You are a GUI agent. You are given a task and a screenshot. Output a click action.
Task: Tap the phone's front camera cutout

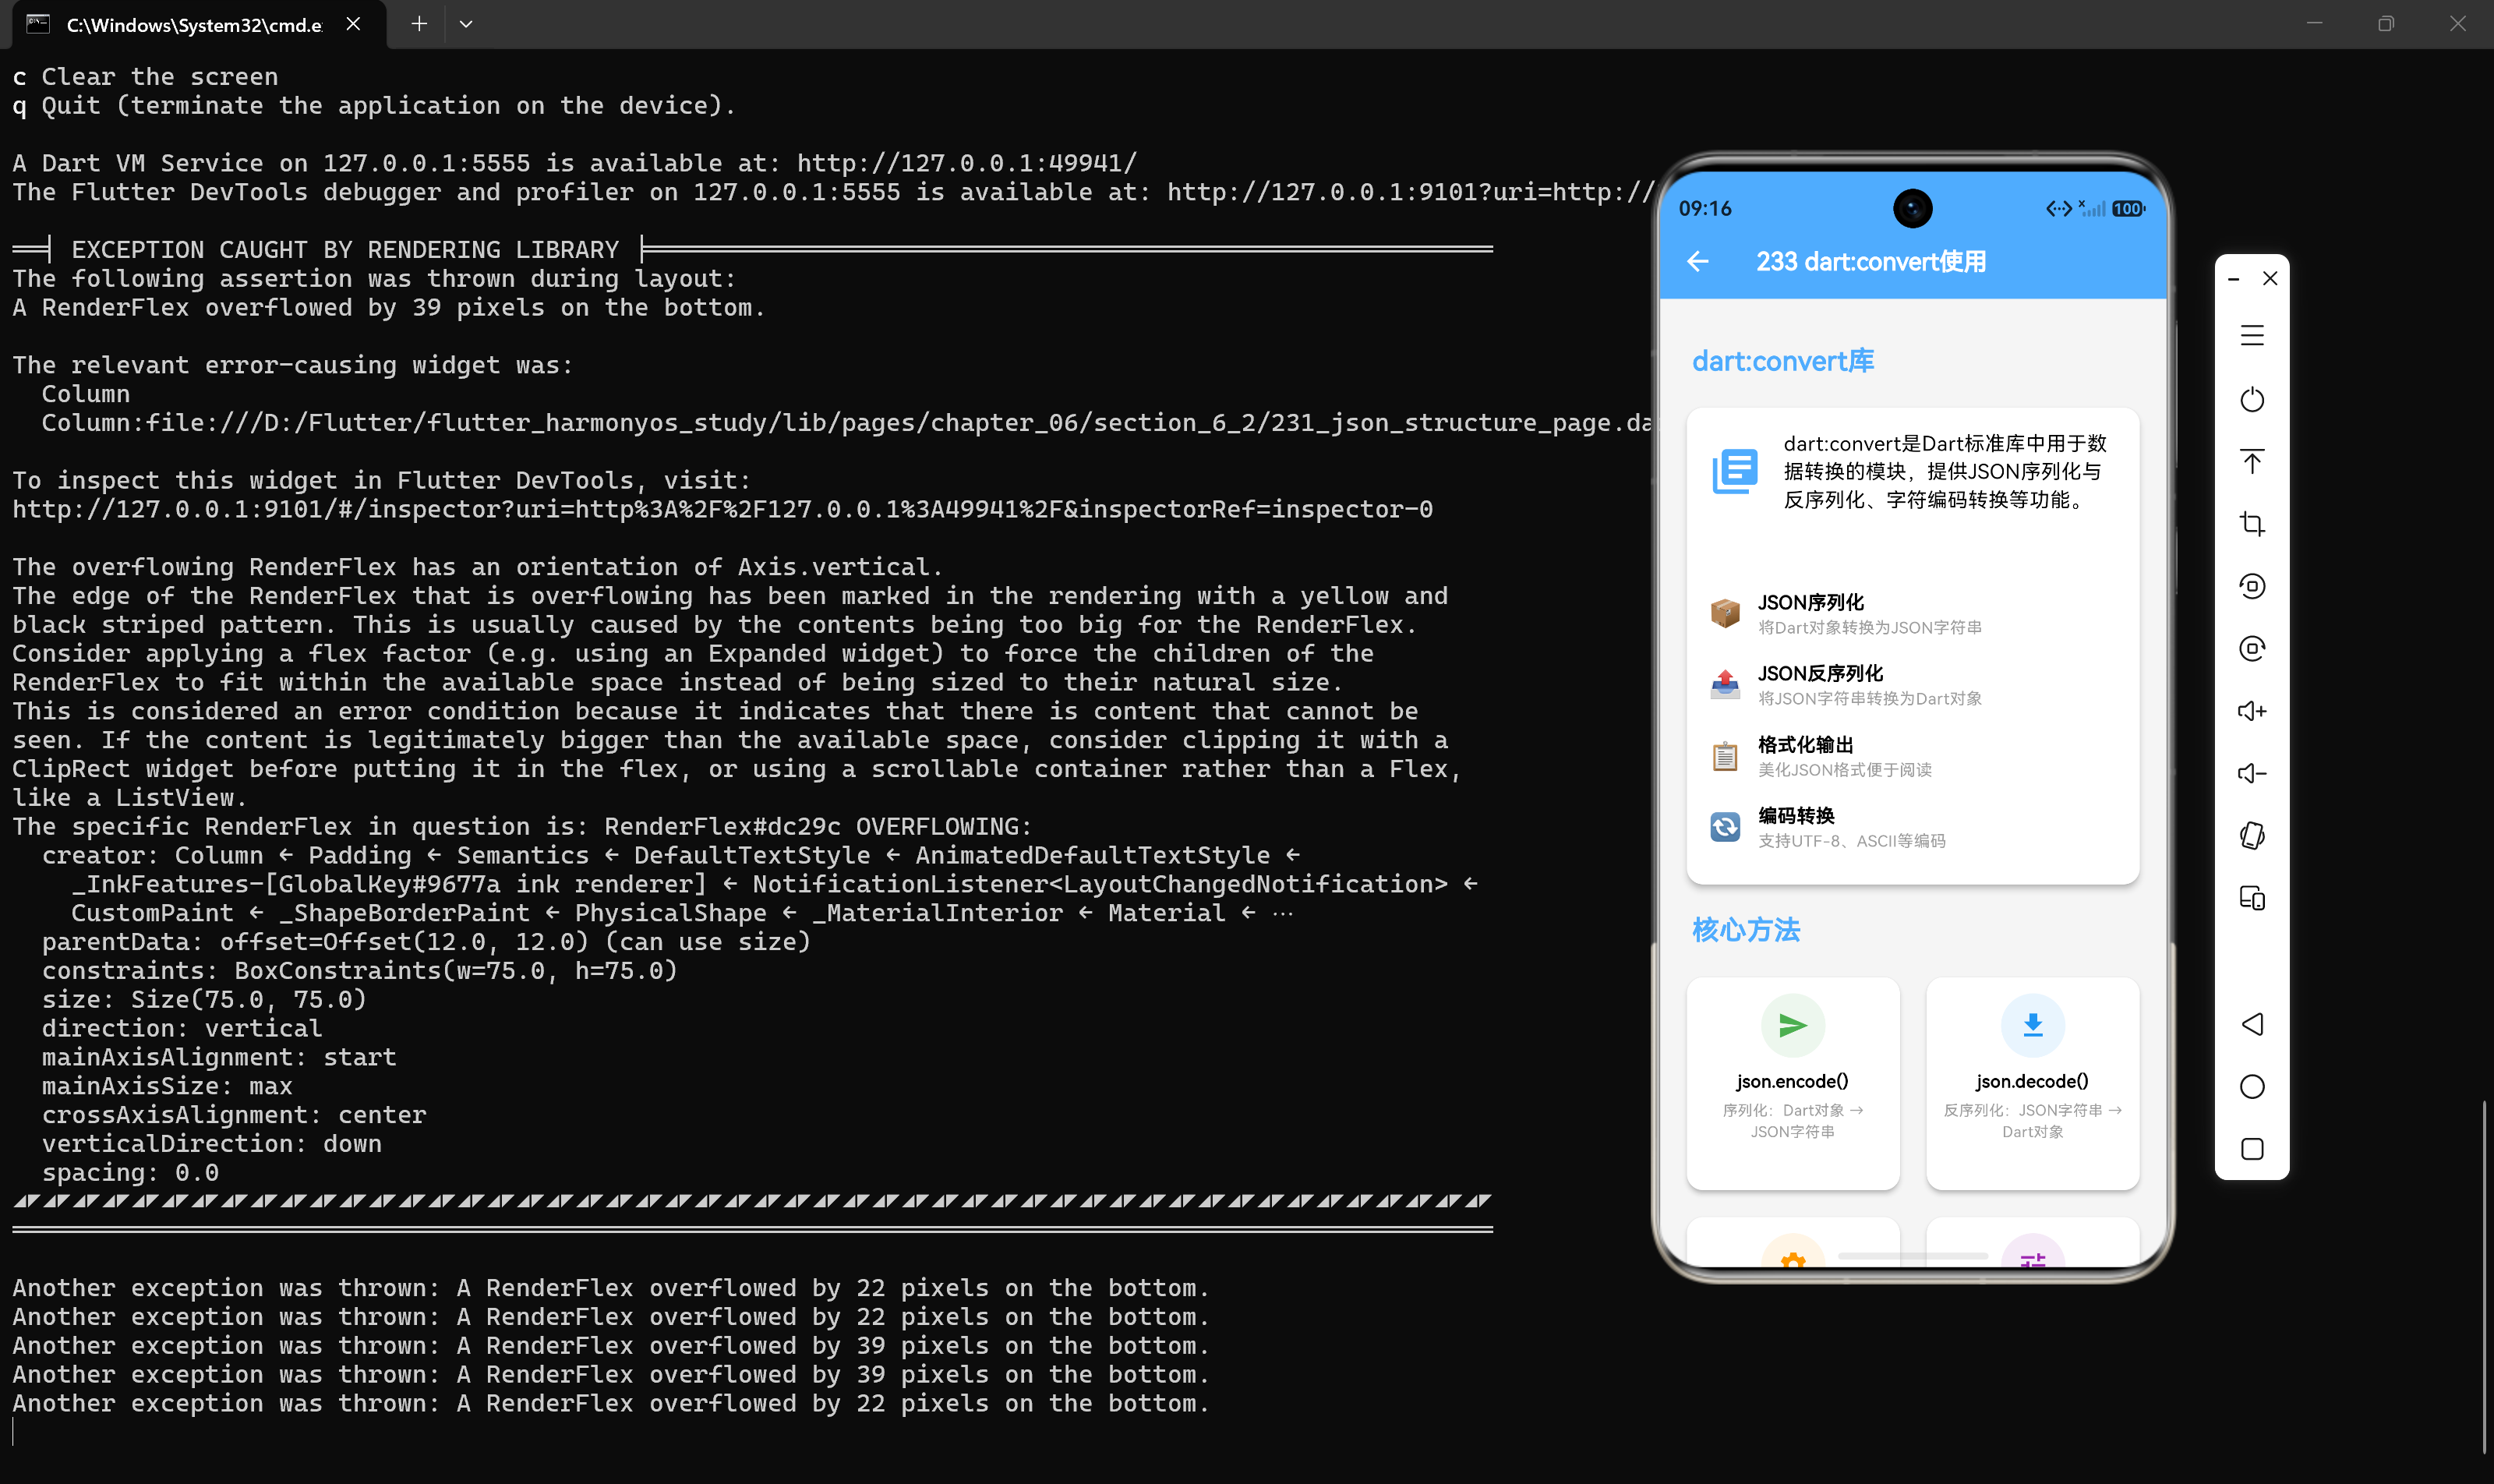pyautogui.click(x=1913, y=209)
